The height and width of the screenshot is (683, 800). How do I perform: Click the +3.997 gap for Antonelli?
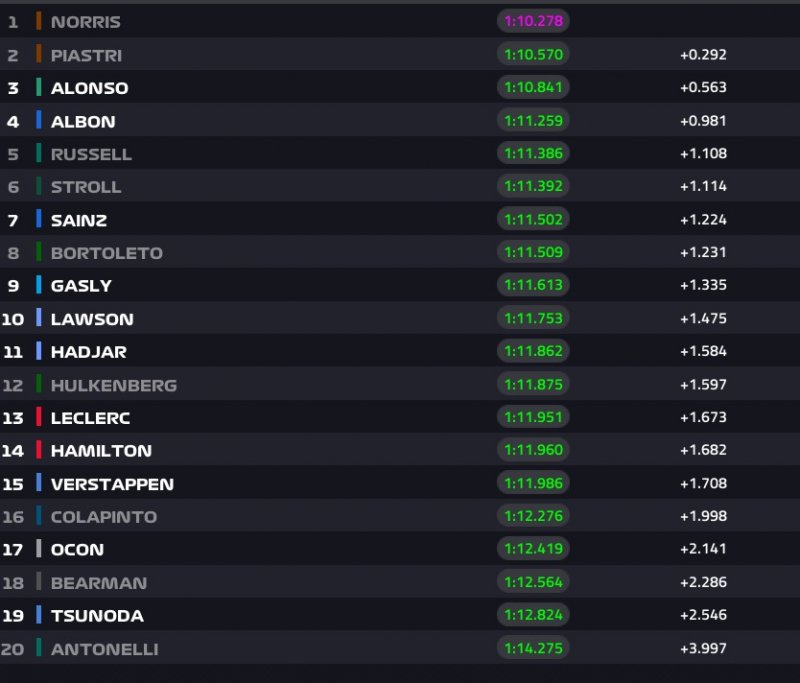(702, 648)
